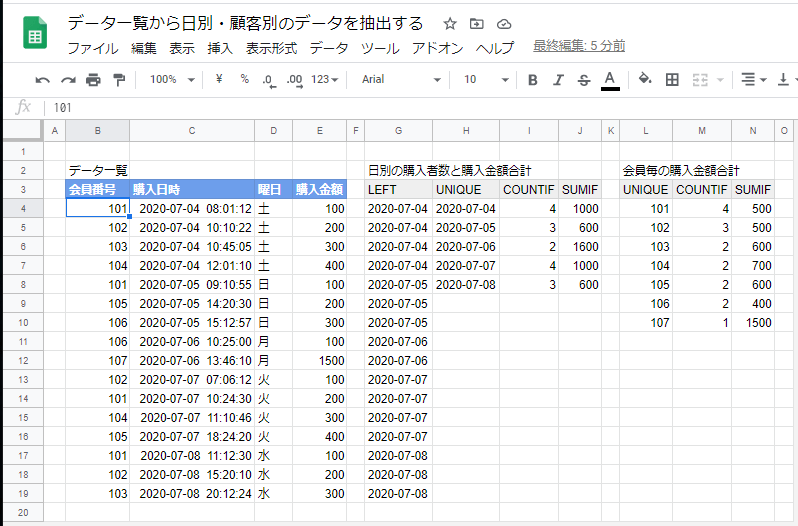
Task: Open the font size 10 dropdown
Action: 486,79
